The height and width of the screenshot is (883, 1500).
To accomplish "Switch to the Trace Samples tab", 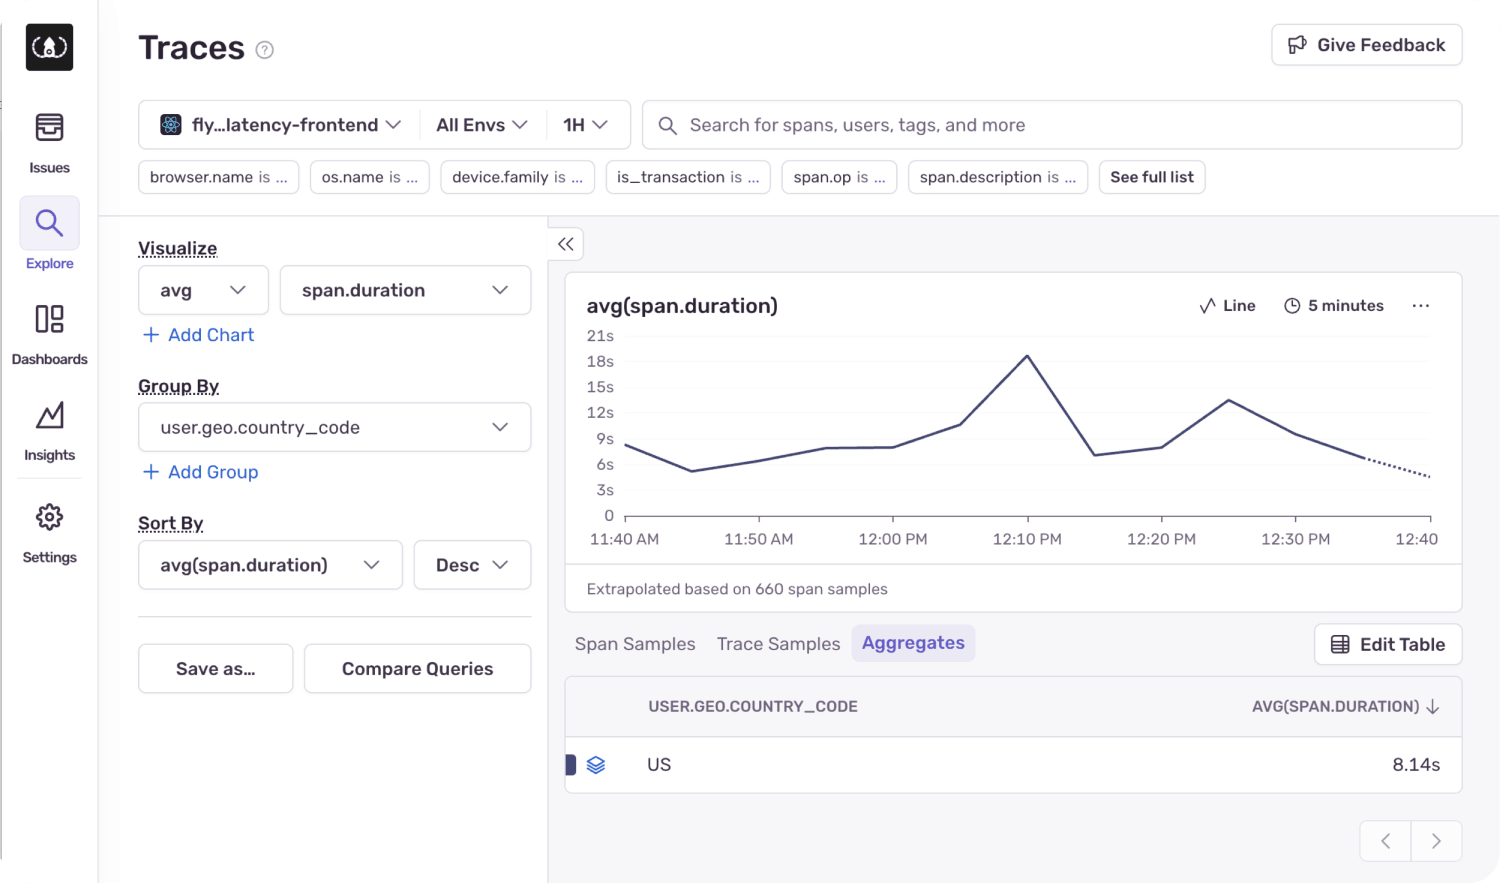I will pos(778,644).
